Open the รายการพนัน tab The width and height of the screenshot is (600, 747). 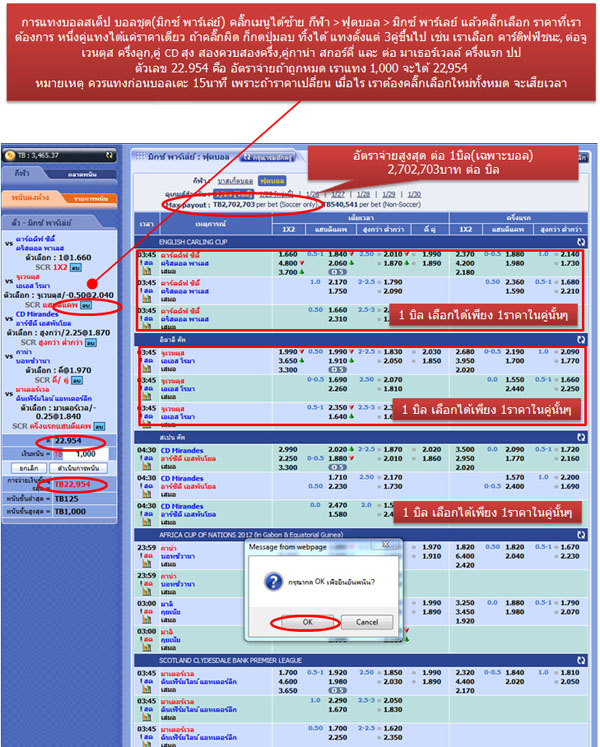pos(91,199)
